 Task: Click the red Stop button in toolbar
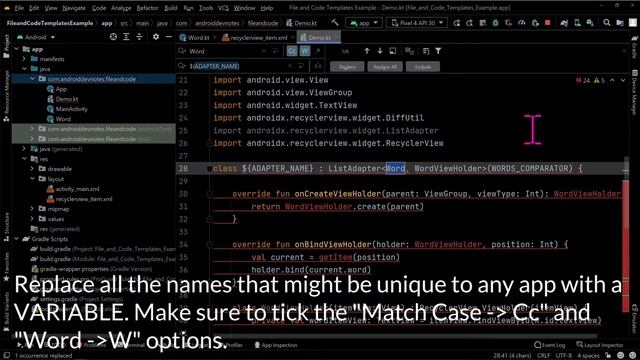(x=548, y=23)
